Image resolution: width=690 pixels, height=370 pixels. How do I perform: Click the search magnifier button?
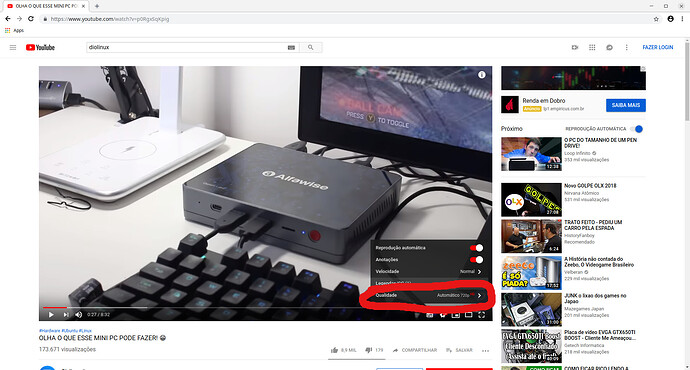pos(311,48)
